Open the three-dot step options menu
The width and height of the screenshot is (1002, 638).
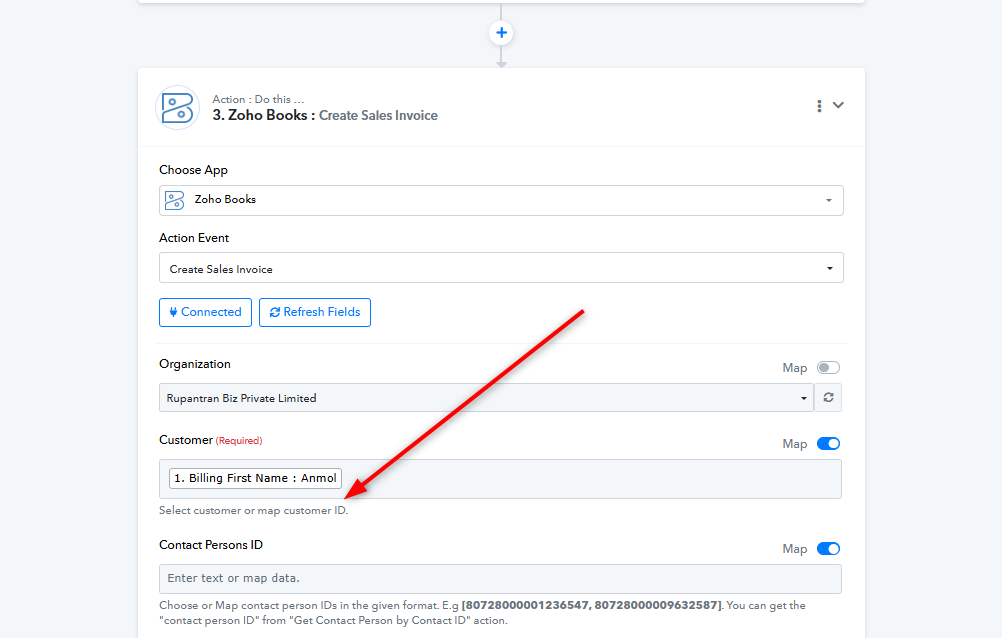pos(819,106)
